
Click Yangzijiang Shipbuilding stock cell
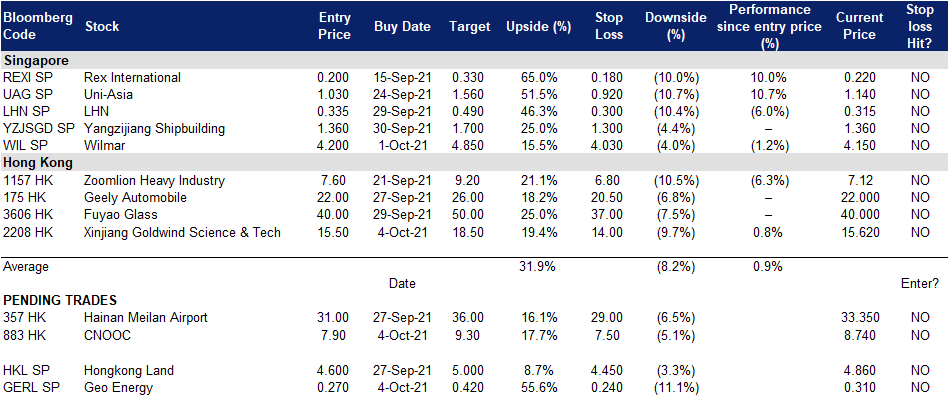(x=155, y=128)
